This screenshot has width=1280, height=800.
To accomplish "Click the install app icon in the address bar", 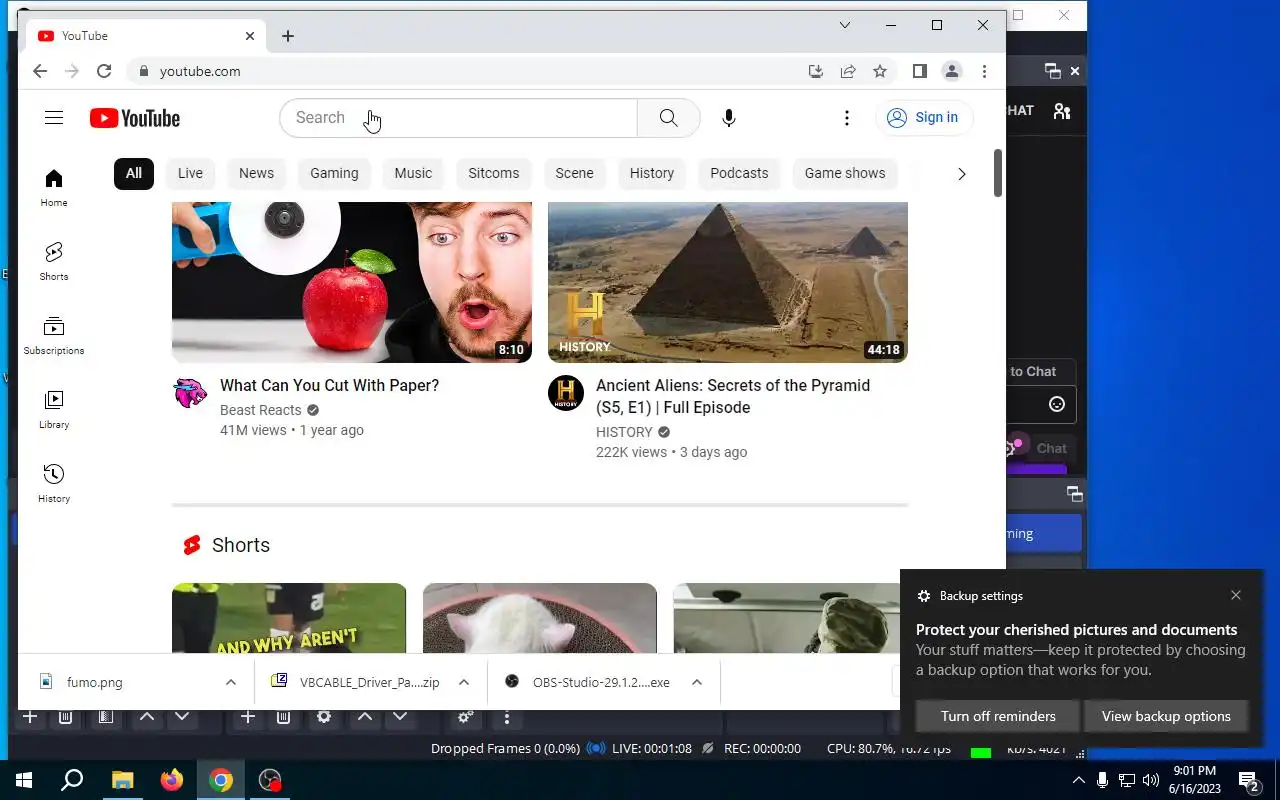I will click(816, 71).
